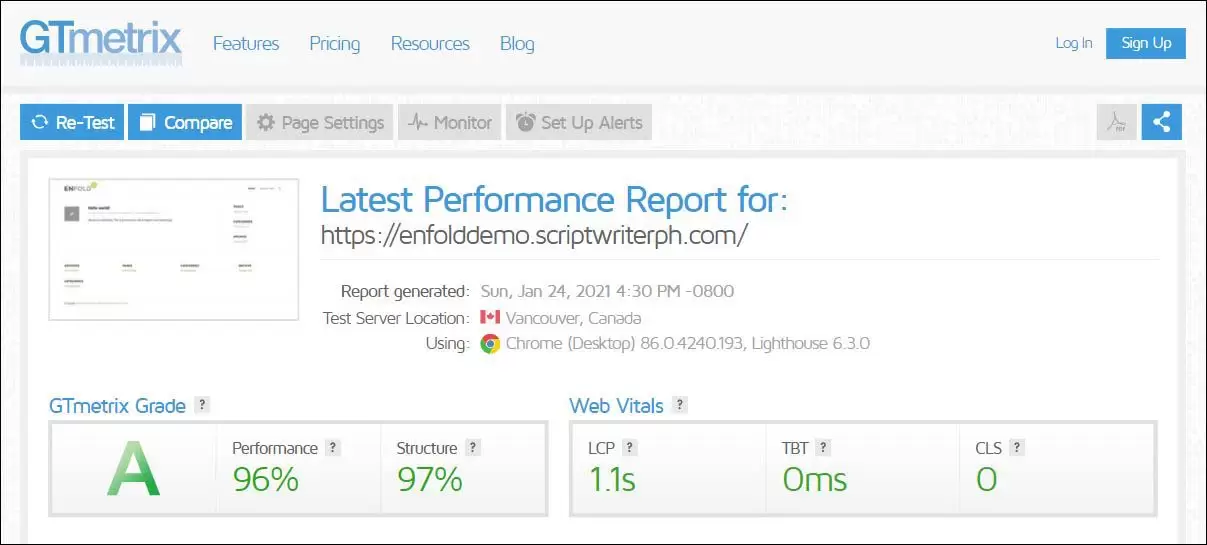1207x545 pixels.
Task: Visit the Blog page
Action: click(517, 44)
